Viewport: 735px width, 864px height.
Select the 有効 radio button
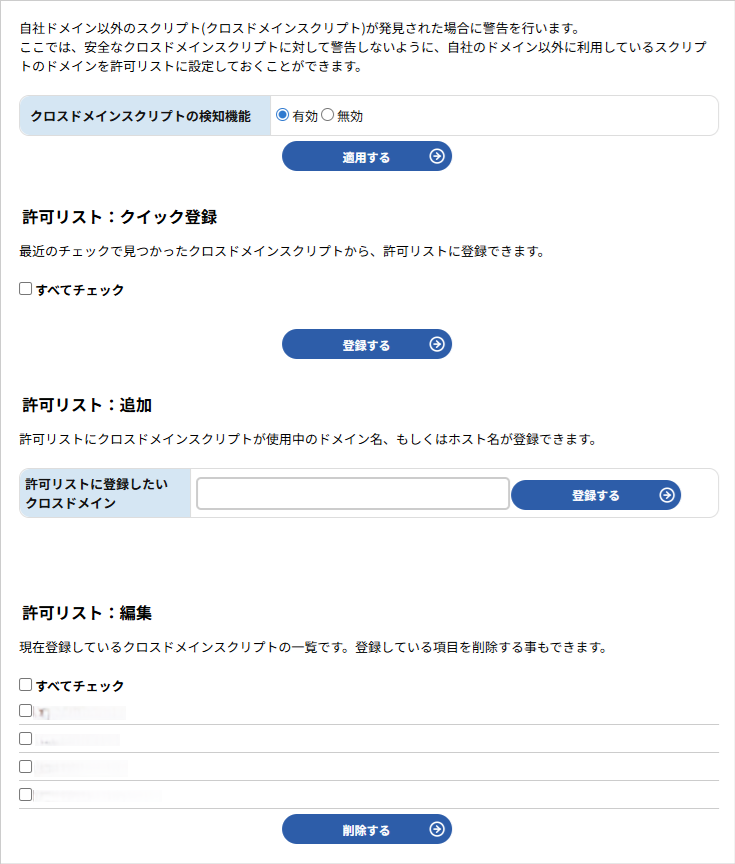tap(283, 115)
